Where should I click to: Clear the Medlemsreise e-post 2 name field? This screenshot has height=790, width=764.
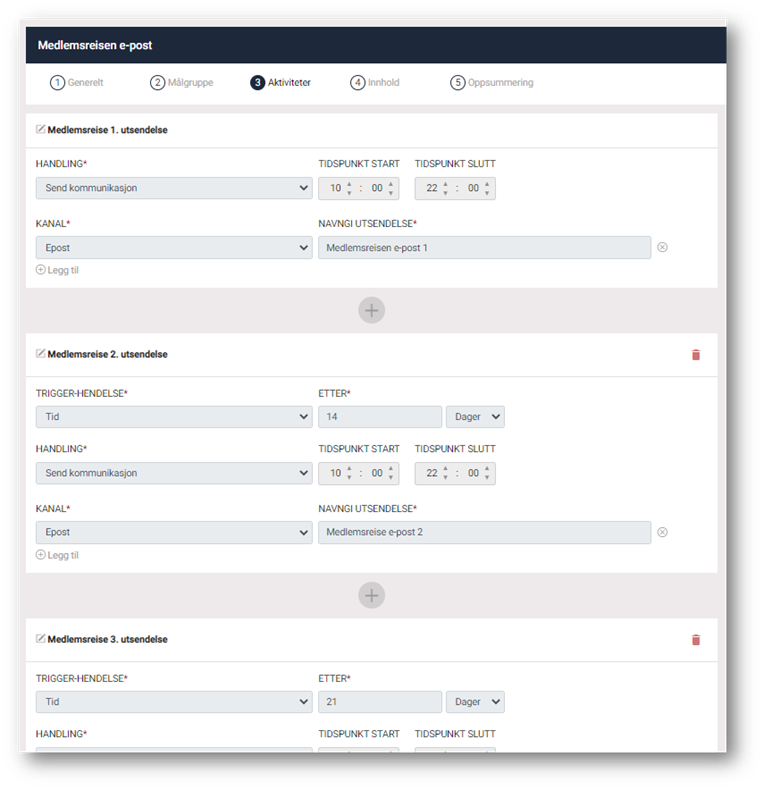point(662,532)
